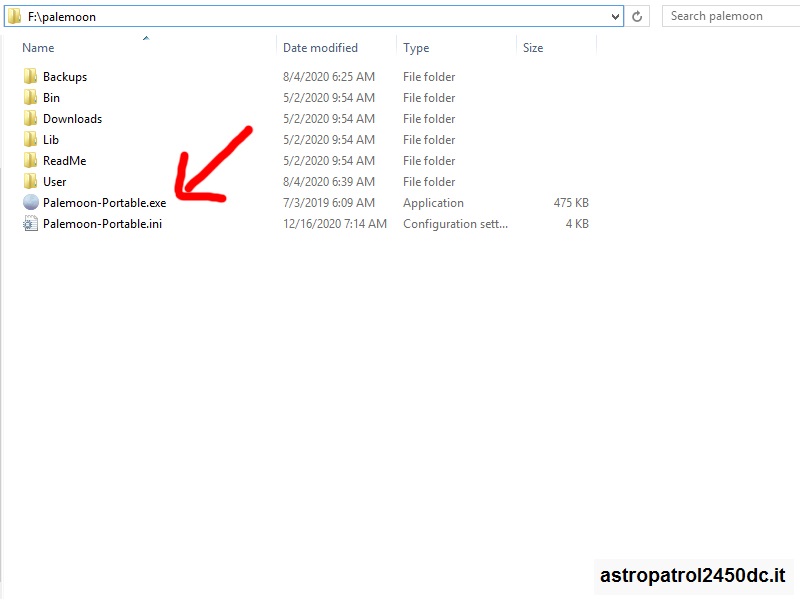Image resolution: width=800 pixels, height=600 pixels.
Task: Click the Downloads folder icon
Action: click(x=30, y=118)
